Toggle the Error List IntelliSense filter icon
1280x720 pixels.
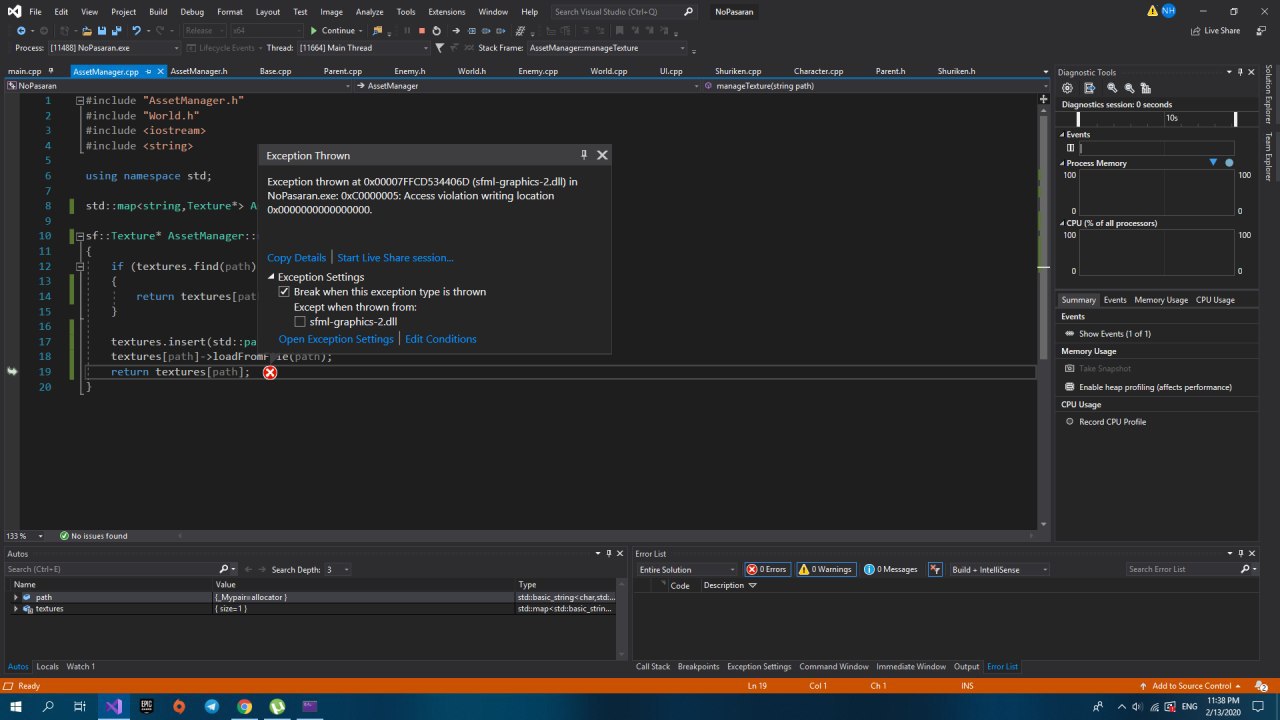(x=936, y=569)
